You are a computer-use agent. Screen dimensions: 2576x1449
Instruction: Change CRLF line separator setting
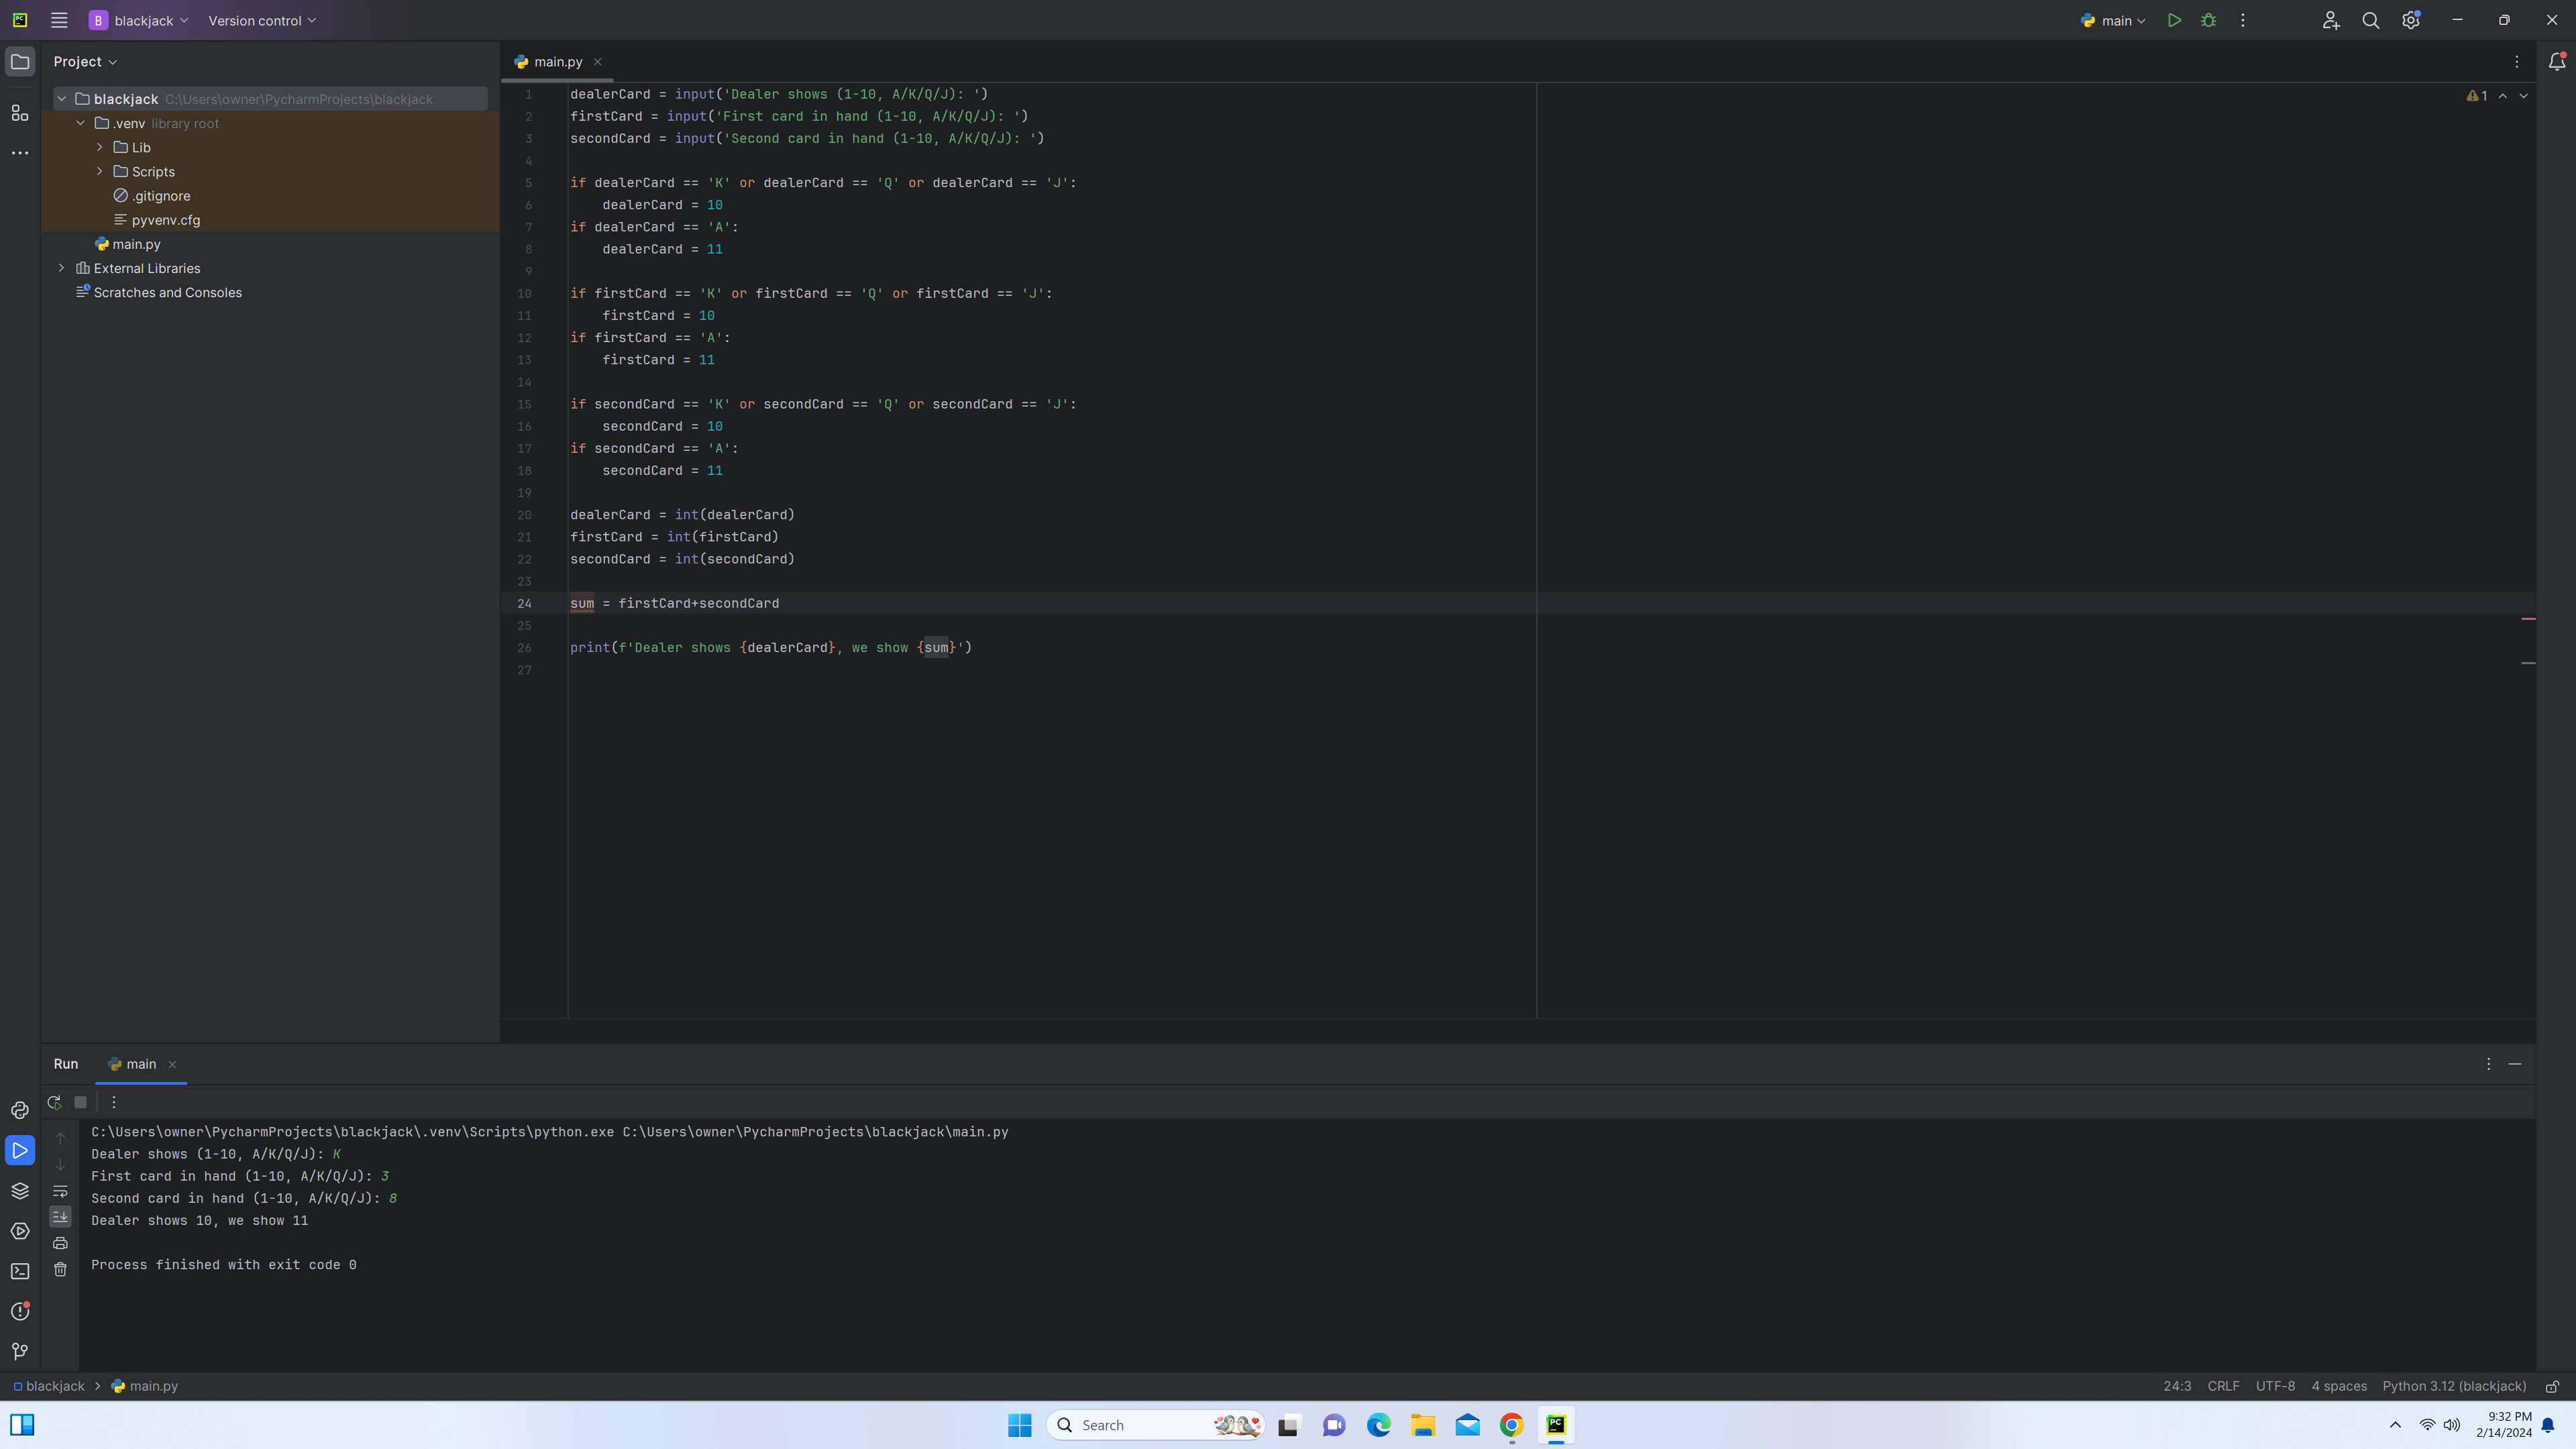pos(2223,1386)
